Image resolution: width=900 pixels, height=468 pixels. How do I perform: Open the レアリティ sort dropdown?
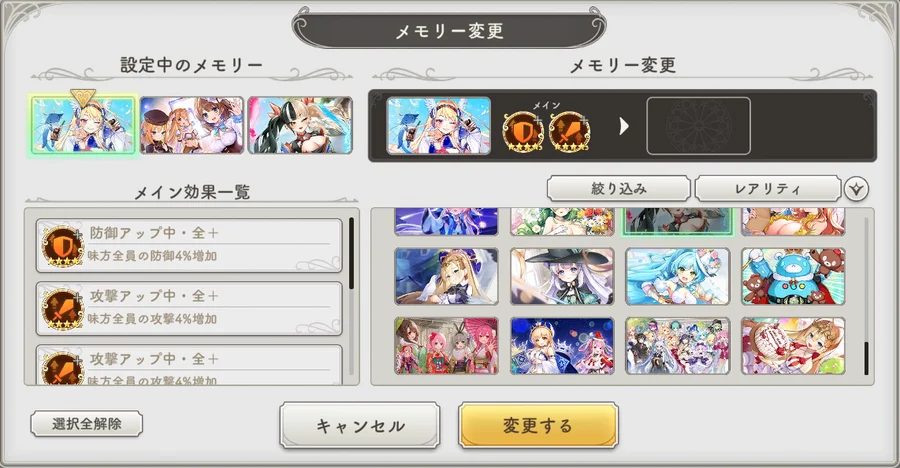[767, 188]
